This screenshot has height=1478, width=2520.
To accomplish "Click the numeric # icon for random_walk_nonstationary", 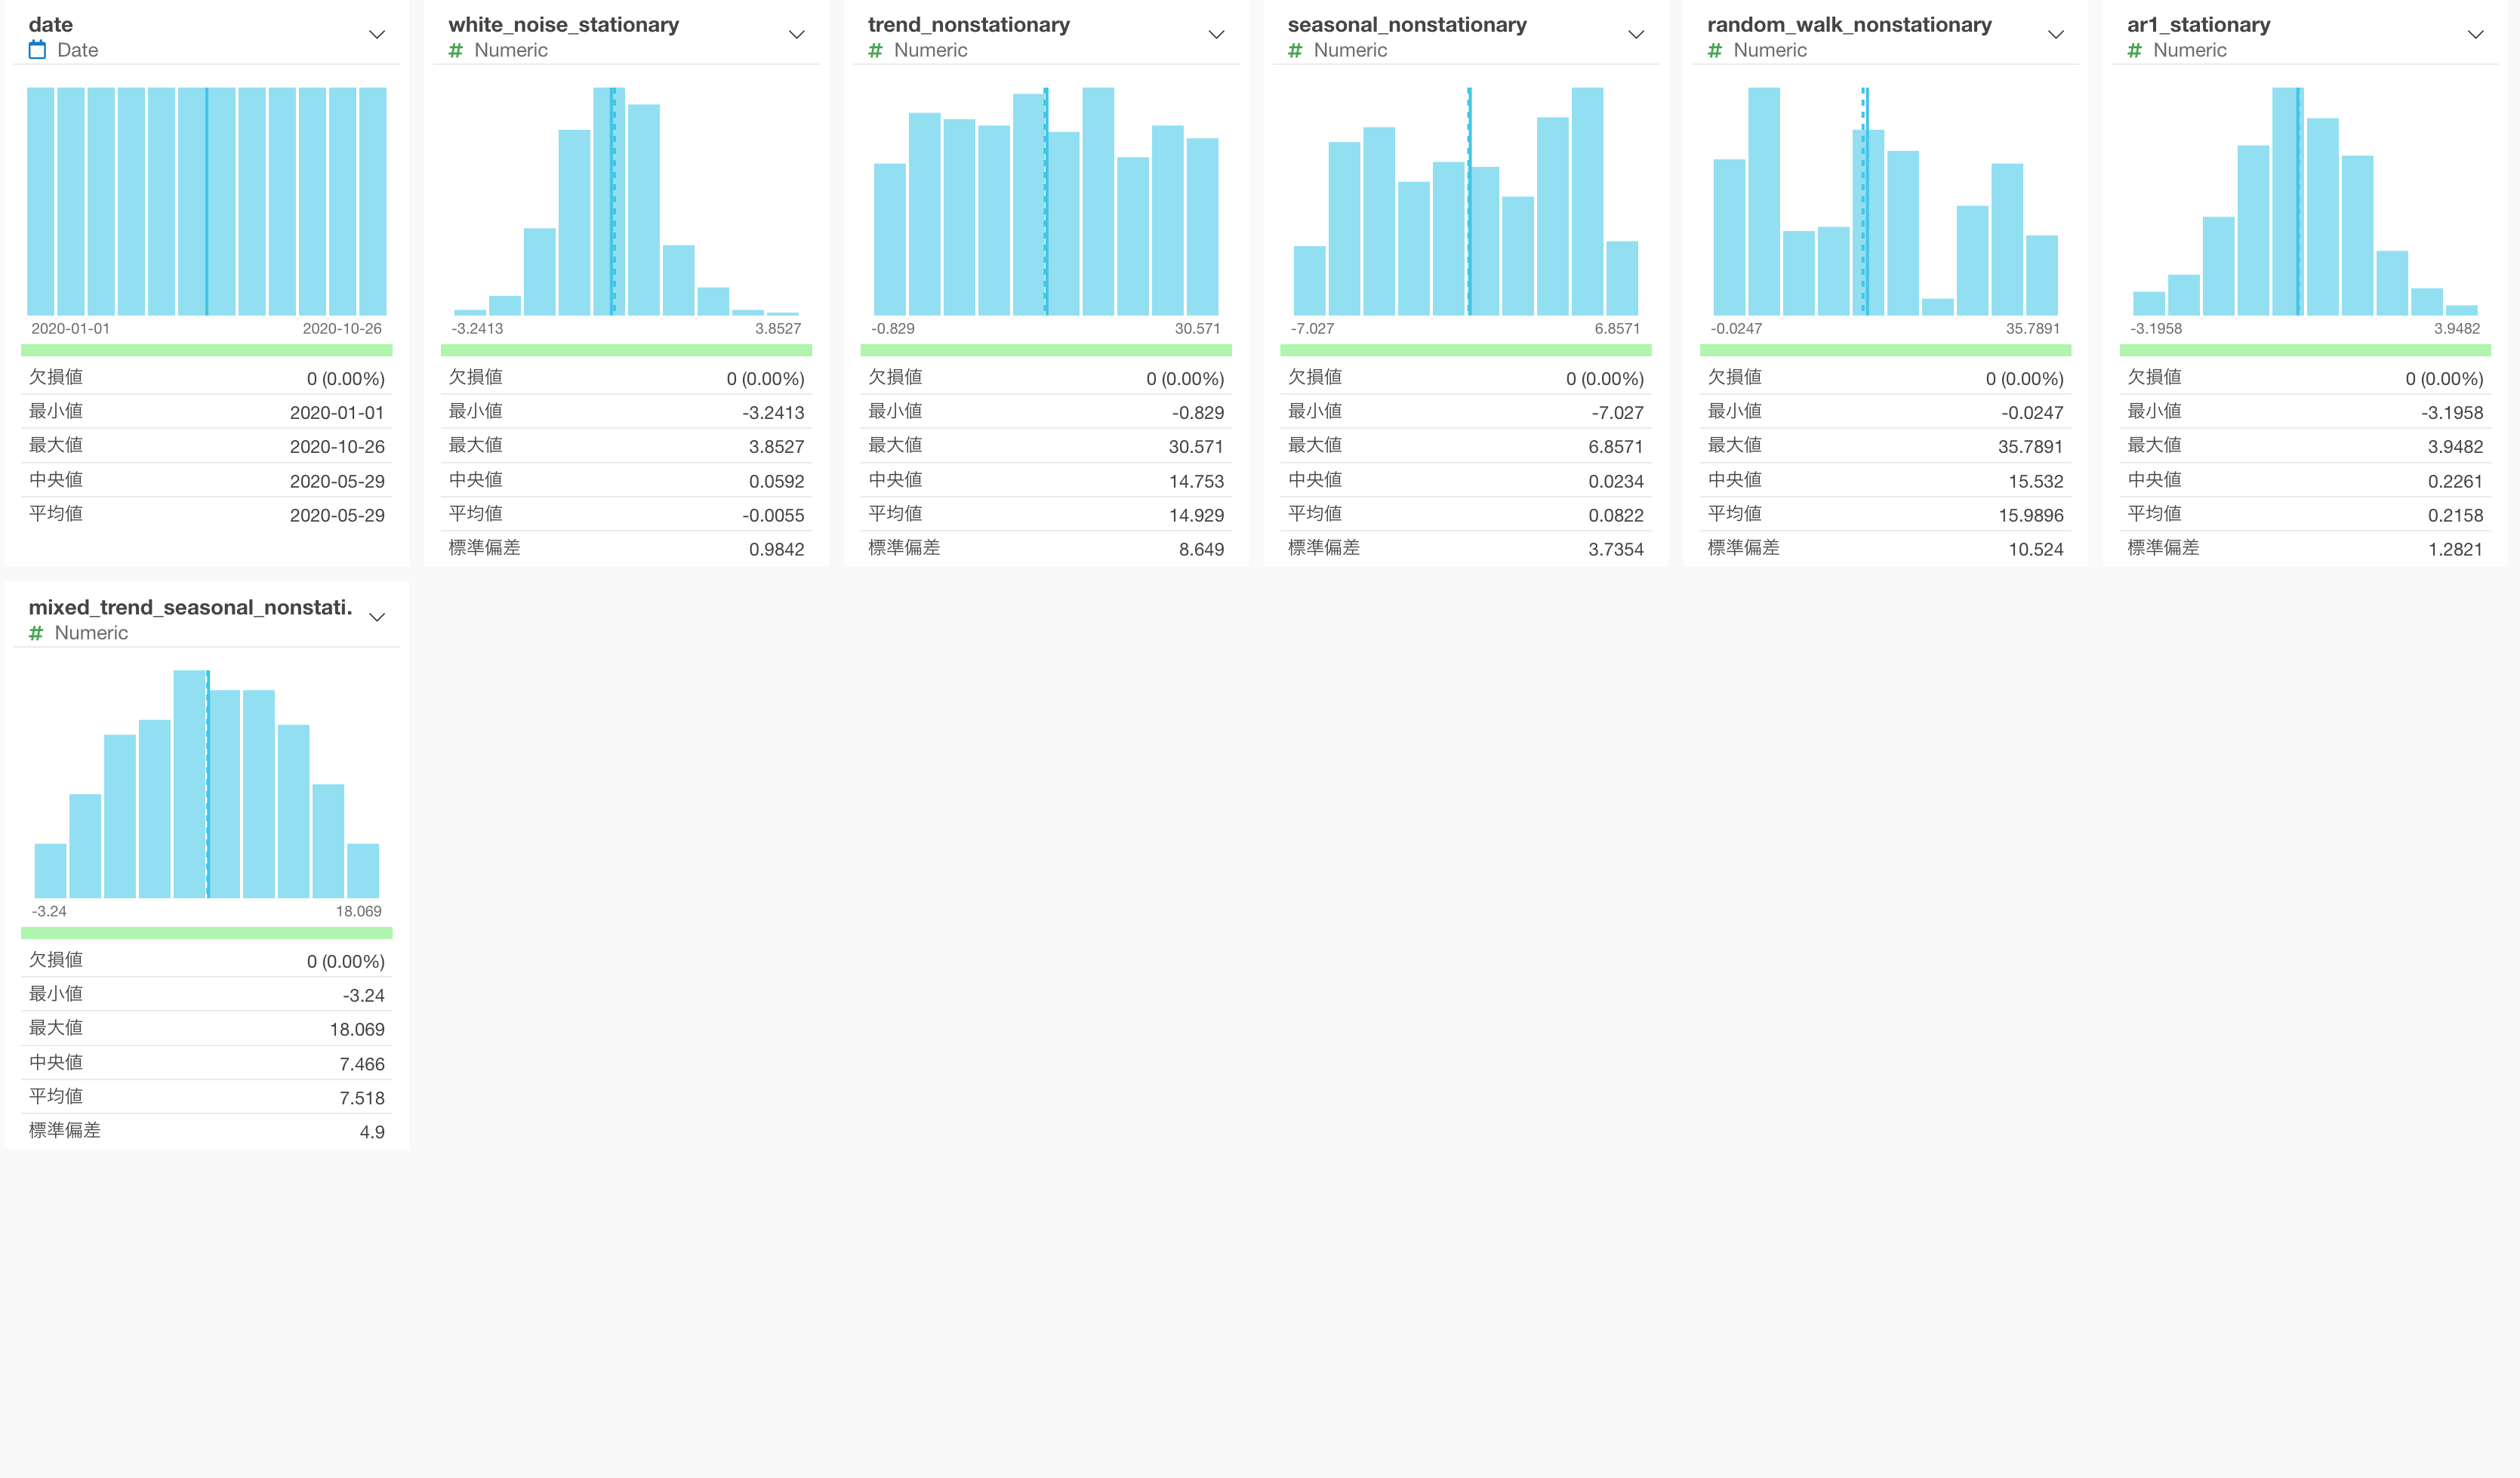I will click(1715, 50).
